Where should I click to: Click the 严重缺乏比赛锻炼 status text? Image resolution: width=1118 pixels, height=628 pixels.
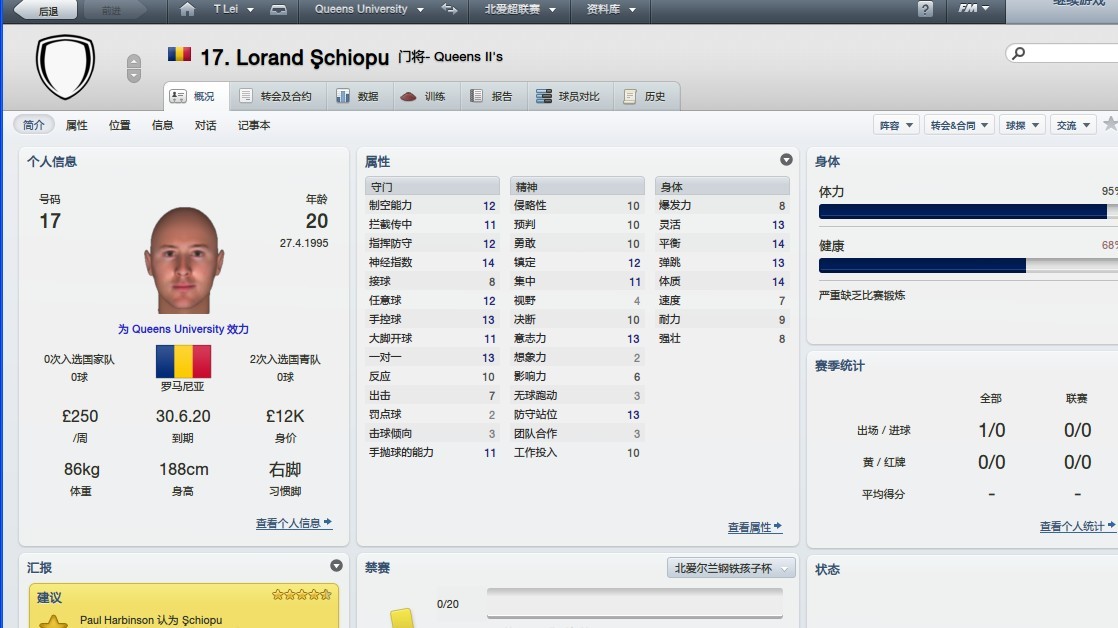[862, 295]
